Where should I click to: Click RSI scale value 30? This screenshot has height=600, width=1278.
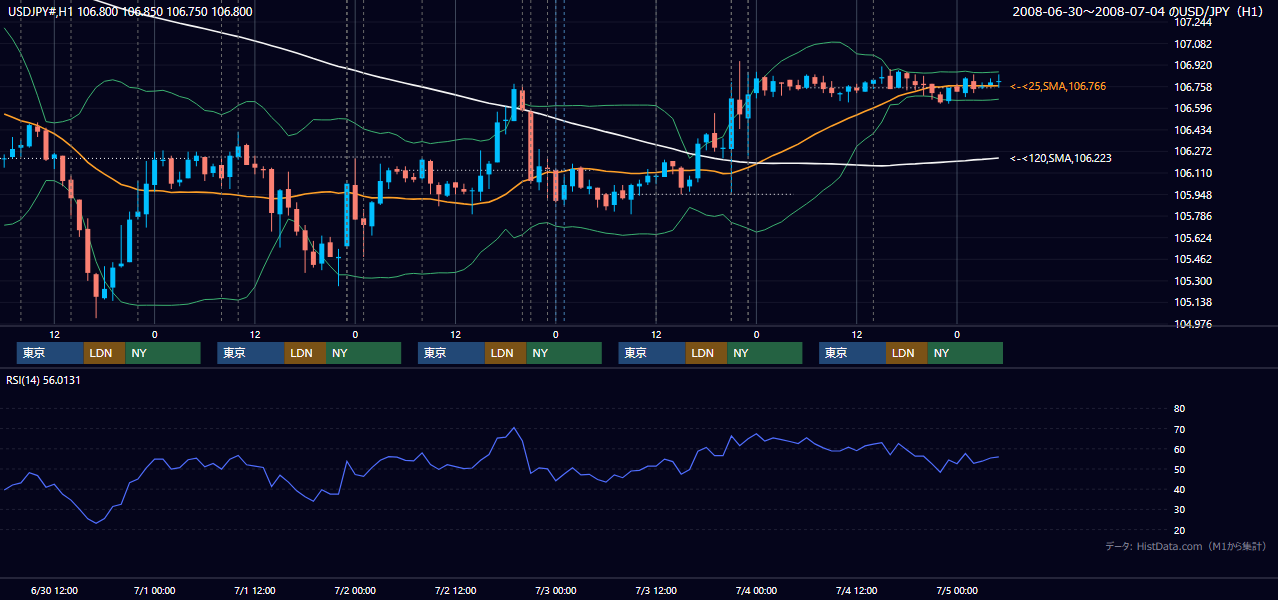coord(1179,510)
